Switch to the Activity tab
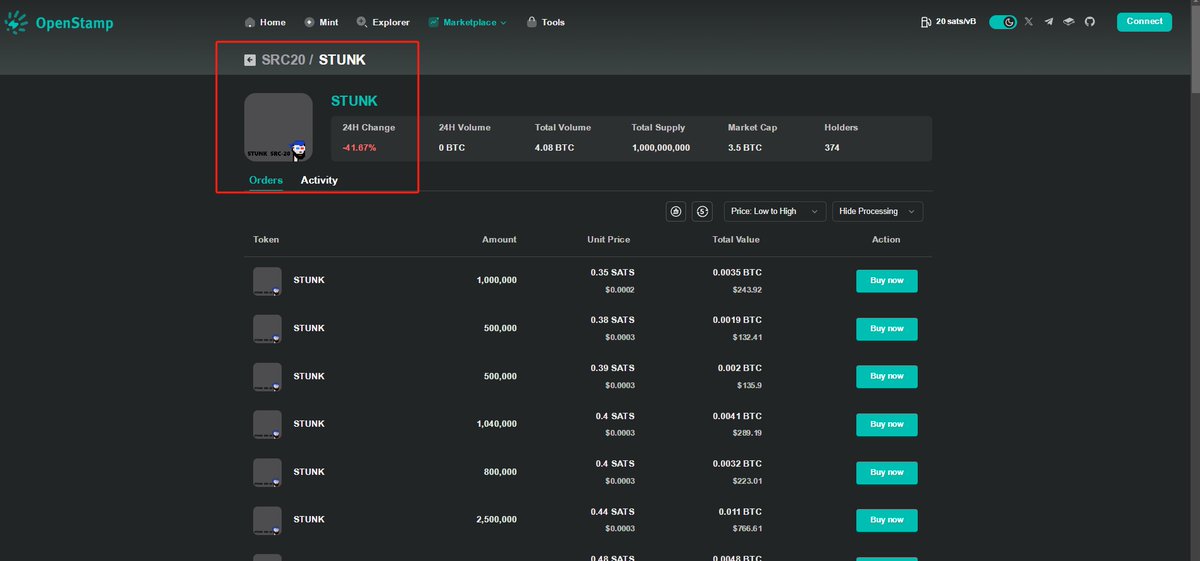The width and height of the screenshot is (1200, 561). [x=319, y=181]
